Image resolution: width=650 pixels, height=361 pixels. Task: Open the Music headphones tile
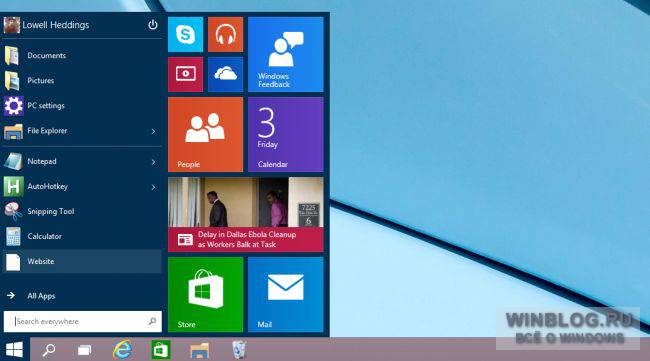(x=225, y=34)
